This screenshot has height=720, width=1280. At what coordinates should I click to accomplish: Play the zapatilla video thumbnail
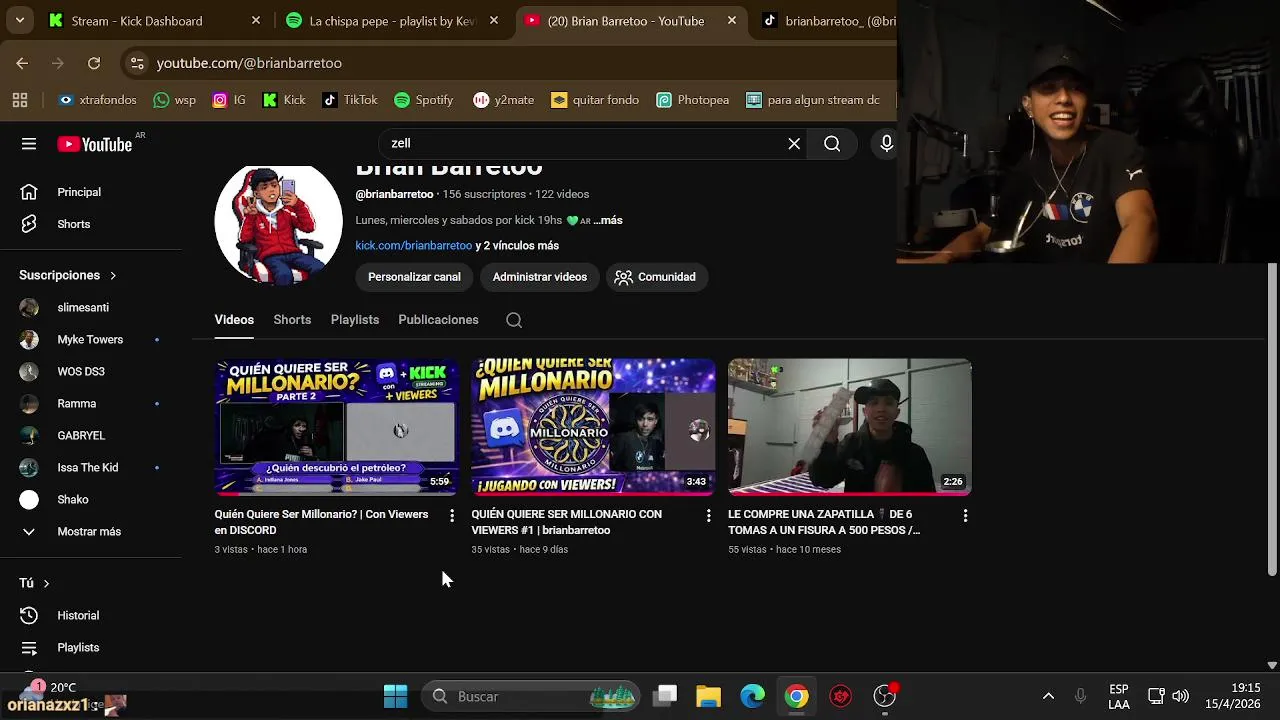pyautogui.click(x=850, y=427)
